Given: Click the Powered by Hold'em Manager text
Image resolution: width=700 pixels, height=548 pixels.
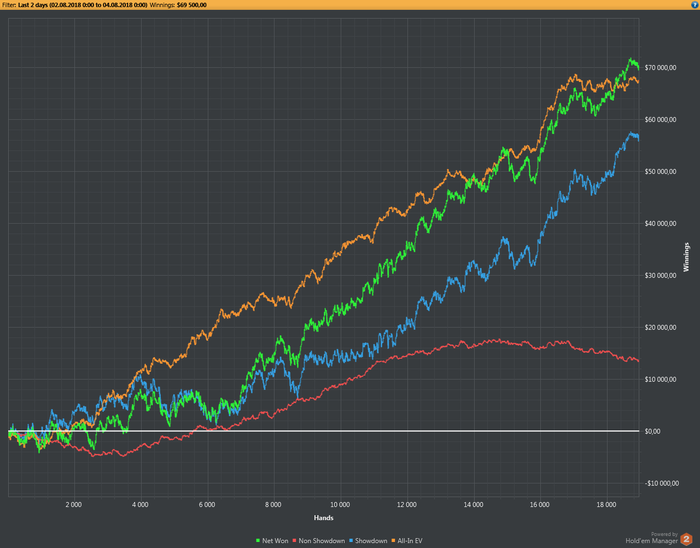Looking at the screenshot, I should click(652, 538).
